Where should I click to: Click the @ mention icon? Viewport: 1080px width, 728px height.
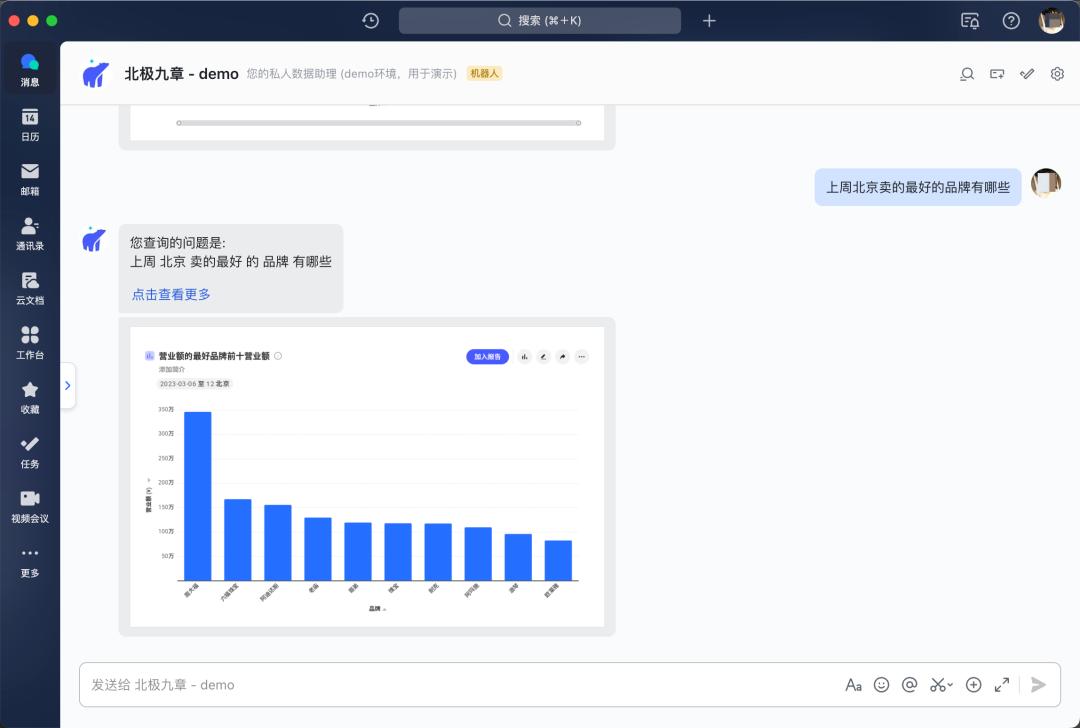909,685
